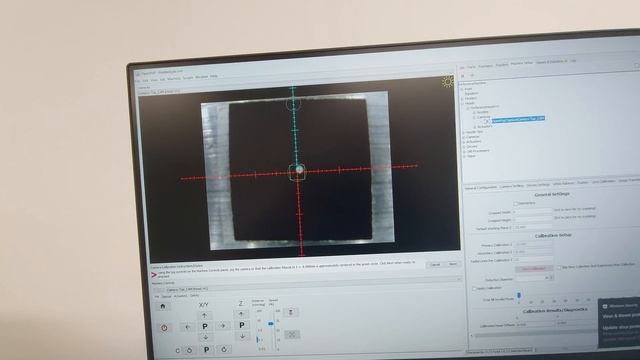The width and height of the screenshot is (640, 360).
Task: Click the Detection Diameter spinner arrows
Action: click(550, 278)
